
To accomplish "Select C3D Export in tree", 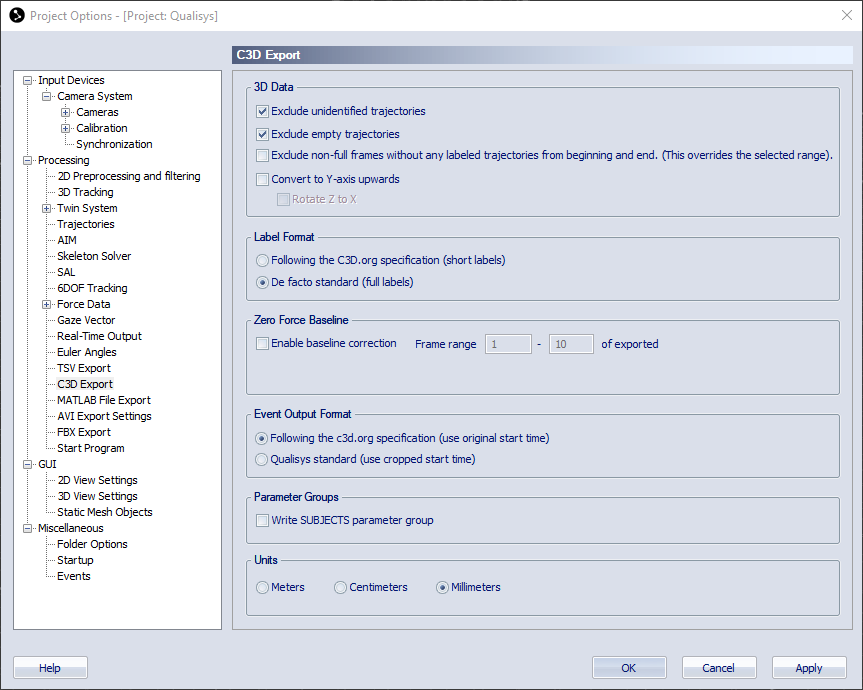I will click(x=85, y=384).
